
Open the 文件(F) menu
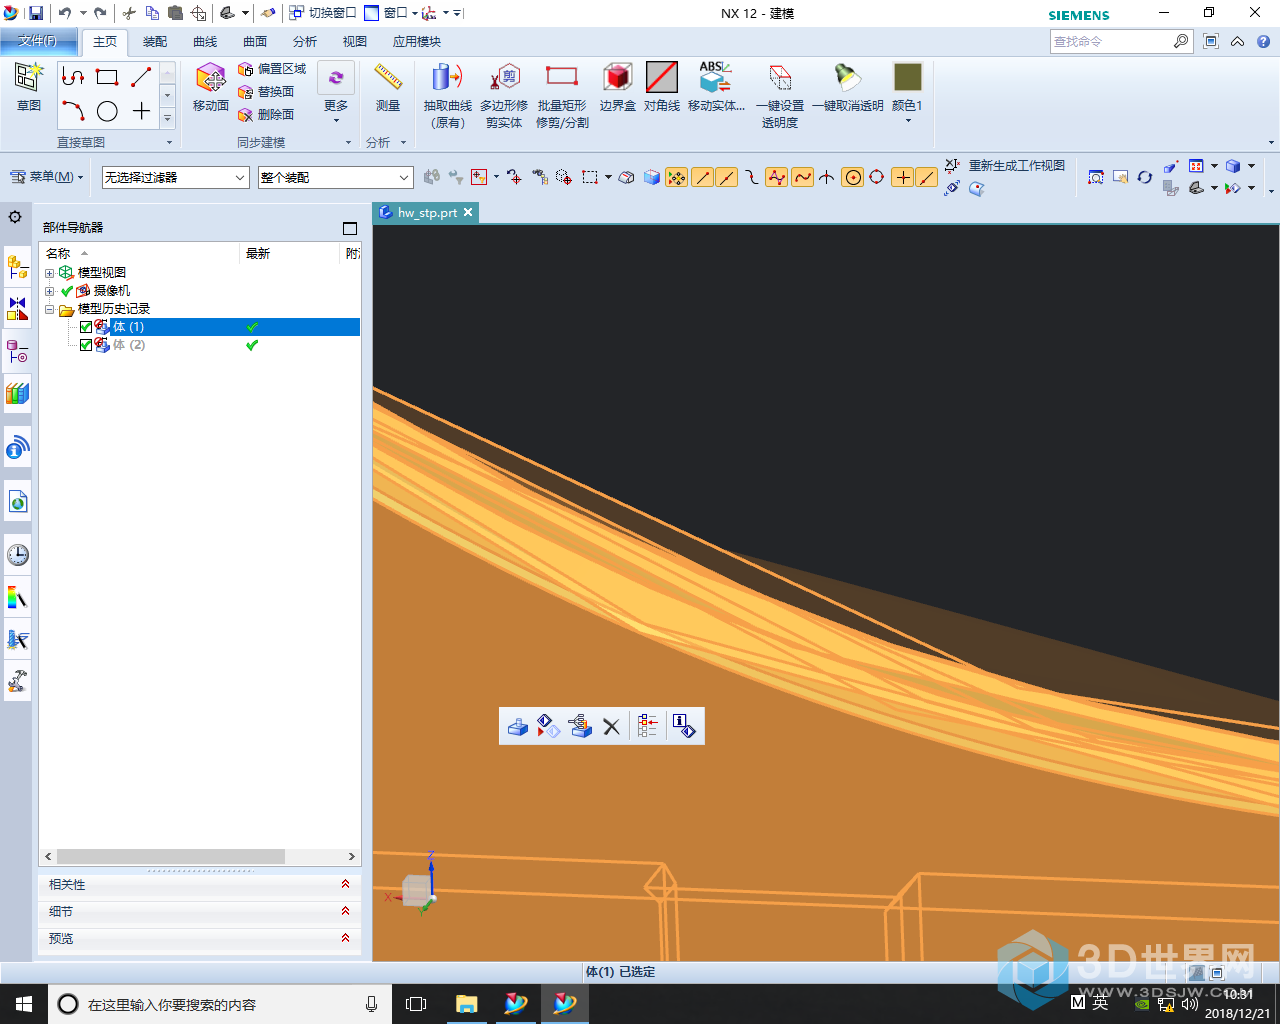pos(38,41)
